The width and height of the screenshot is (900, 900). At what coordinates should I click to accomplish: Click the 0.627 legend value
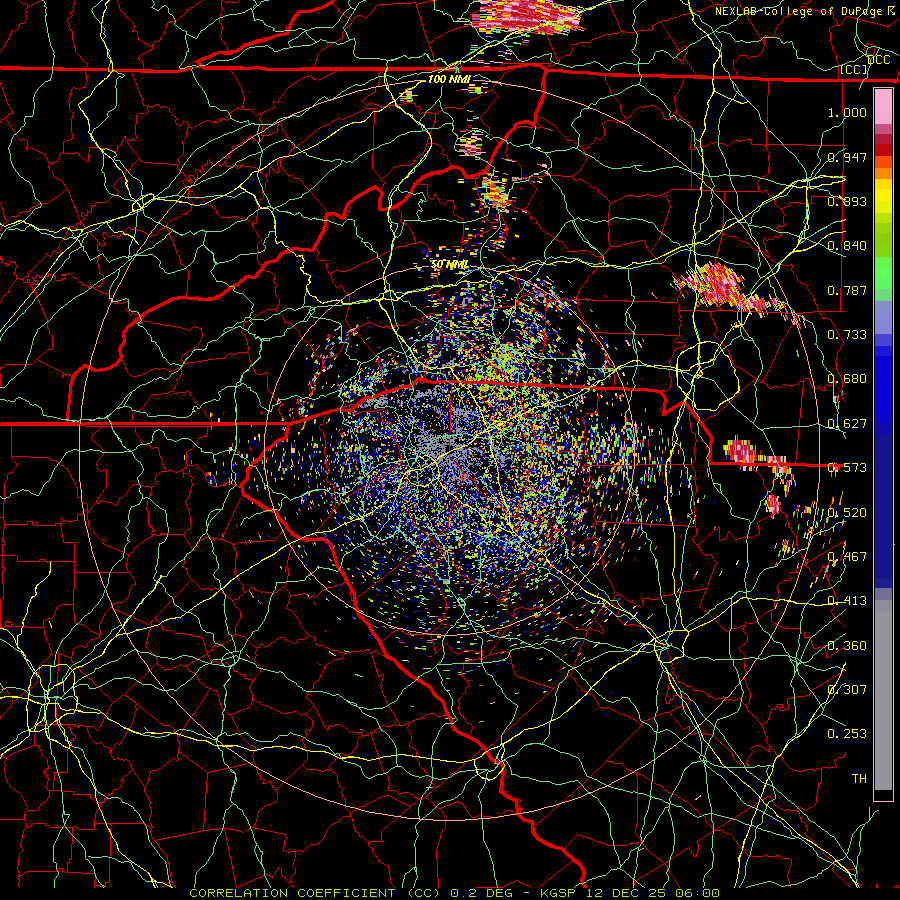(x=847, y=424)
